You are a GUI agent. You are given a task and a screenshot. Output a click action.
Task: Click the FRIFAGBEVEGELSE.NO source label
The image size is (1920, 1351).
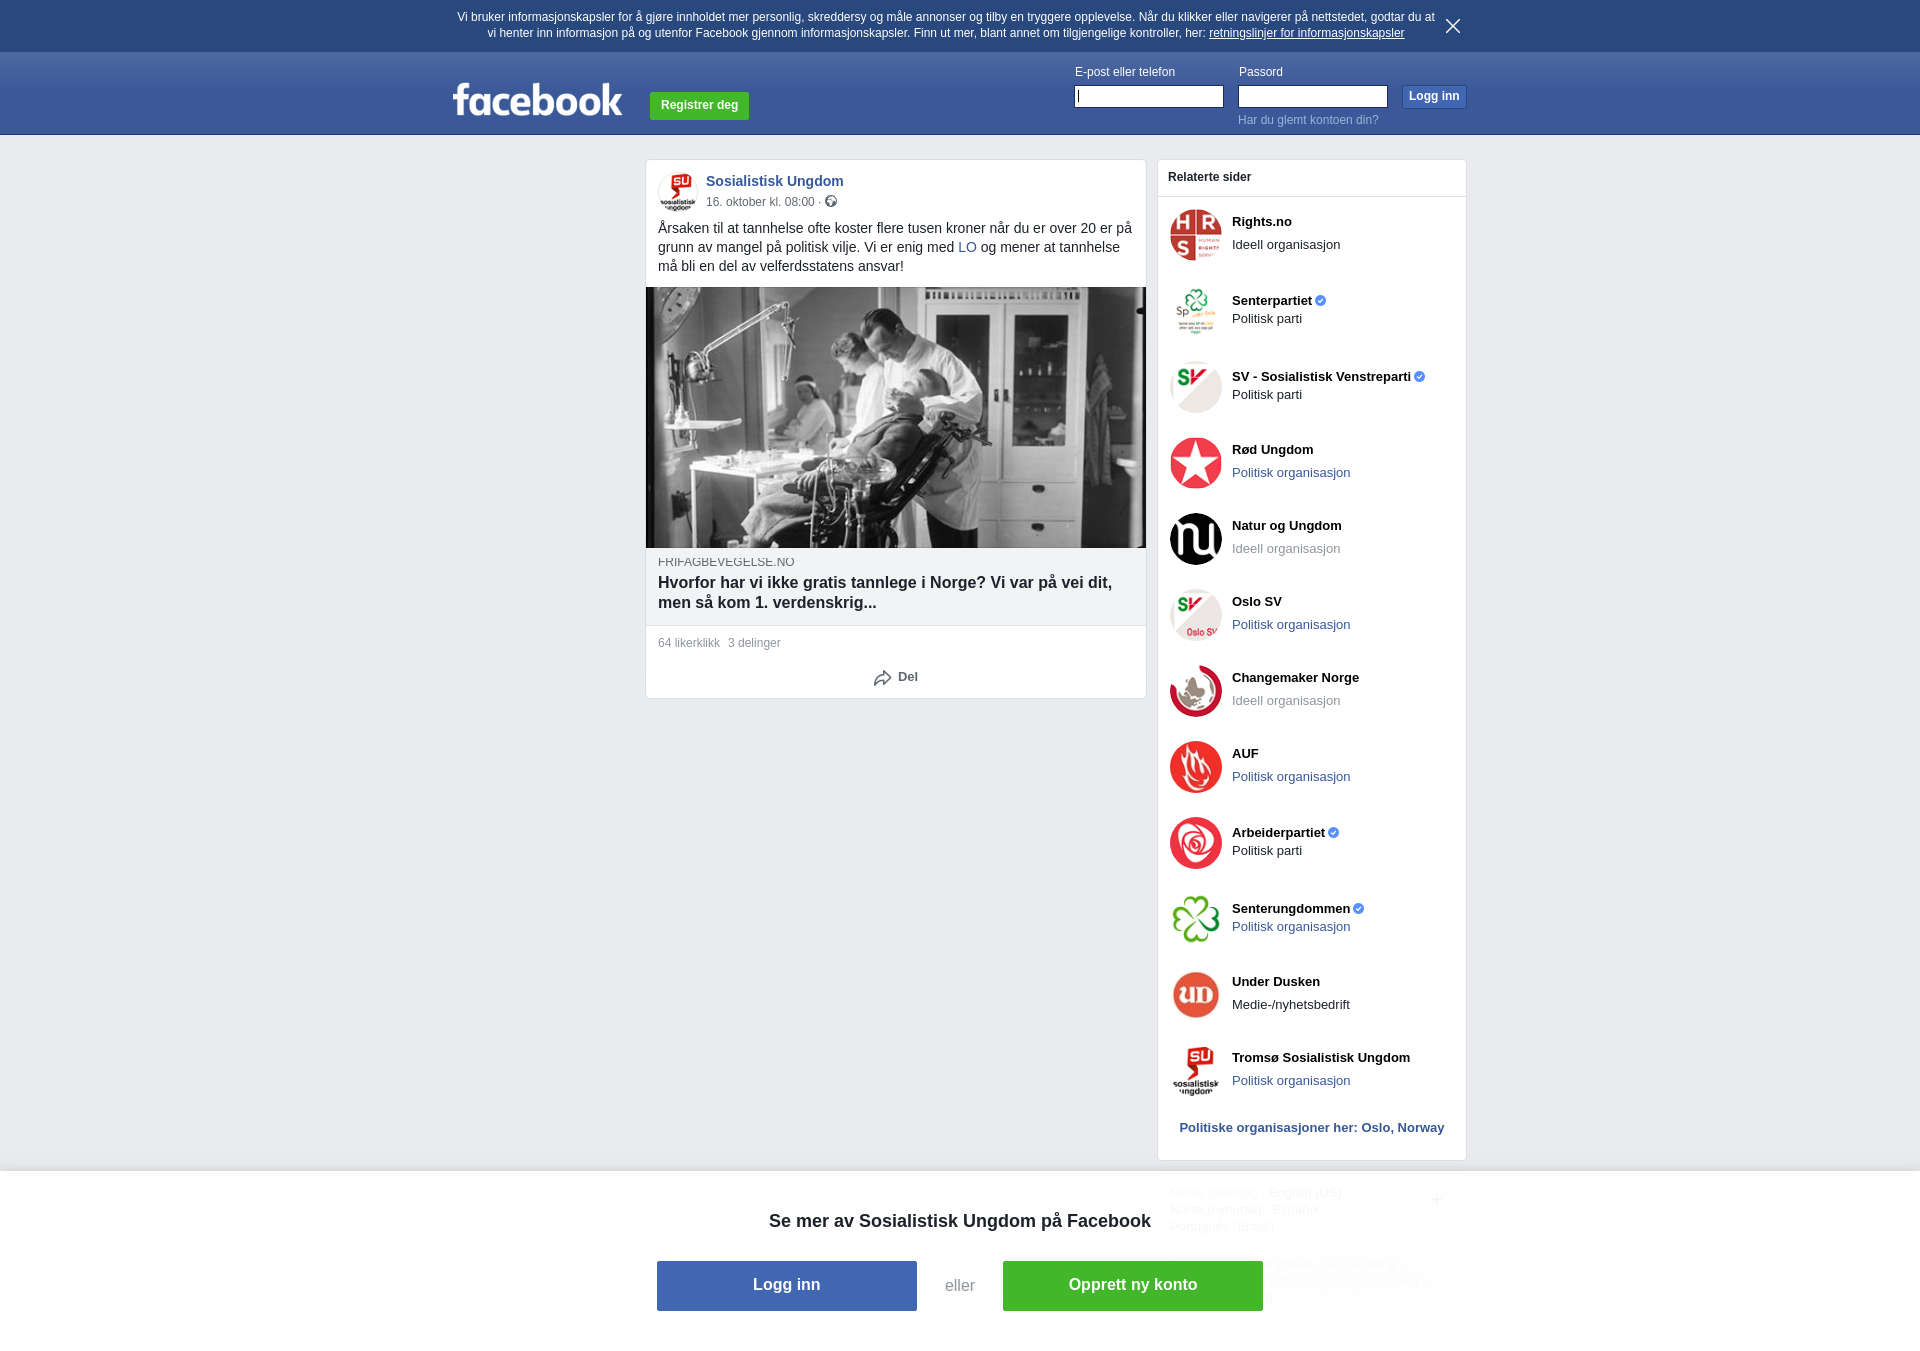726,562
